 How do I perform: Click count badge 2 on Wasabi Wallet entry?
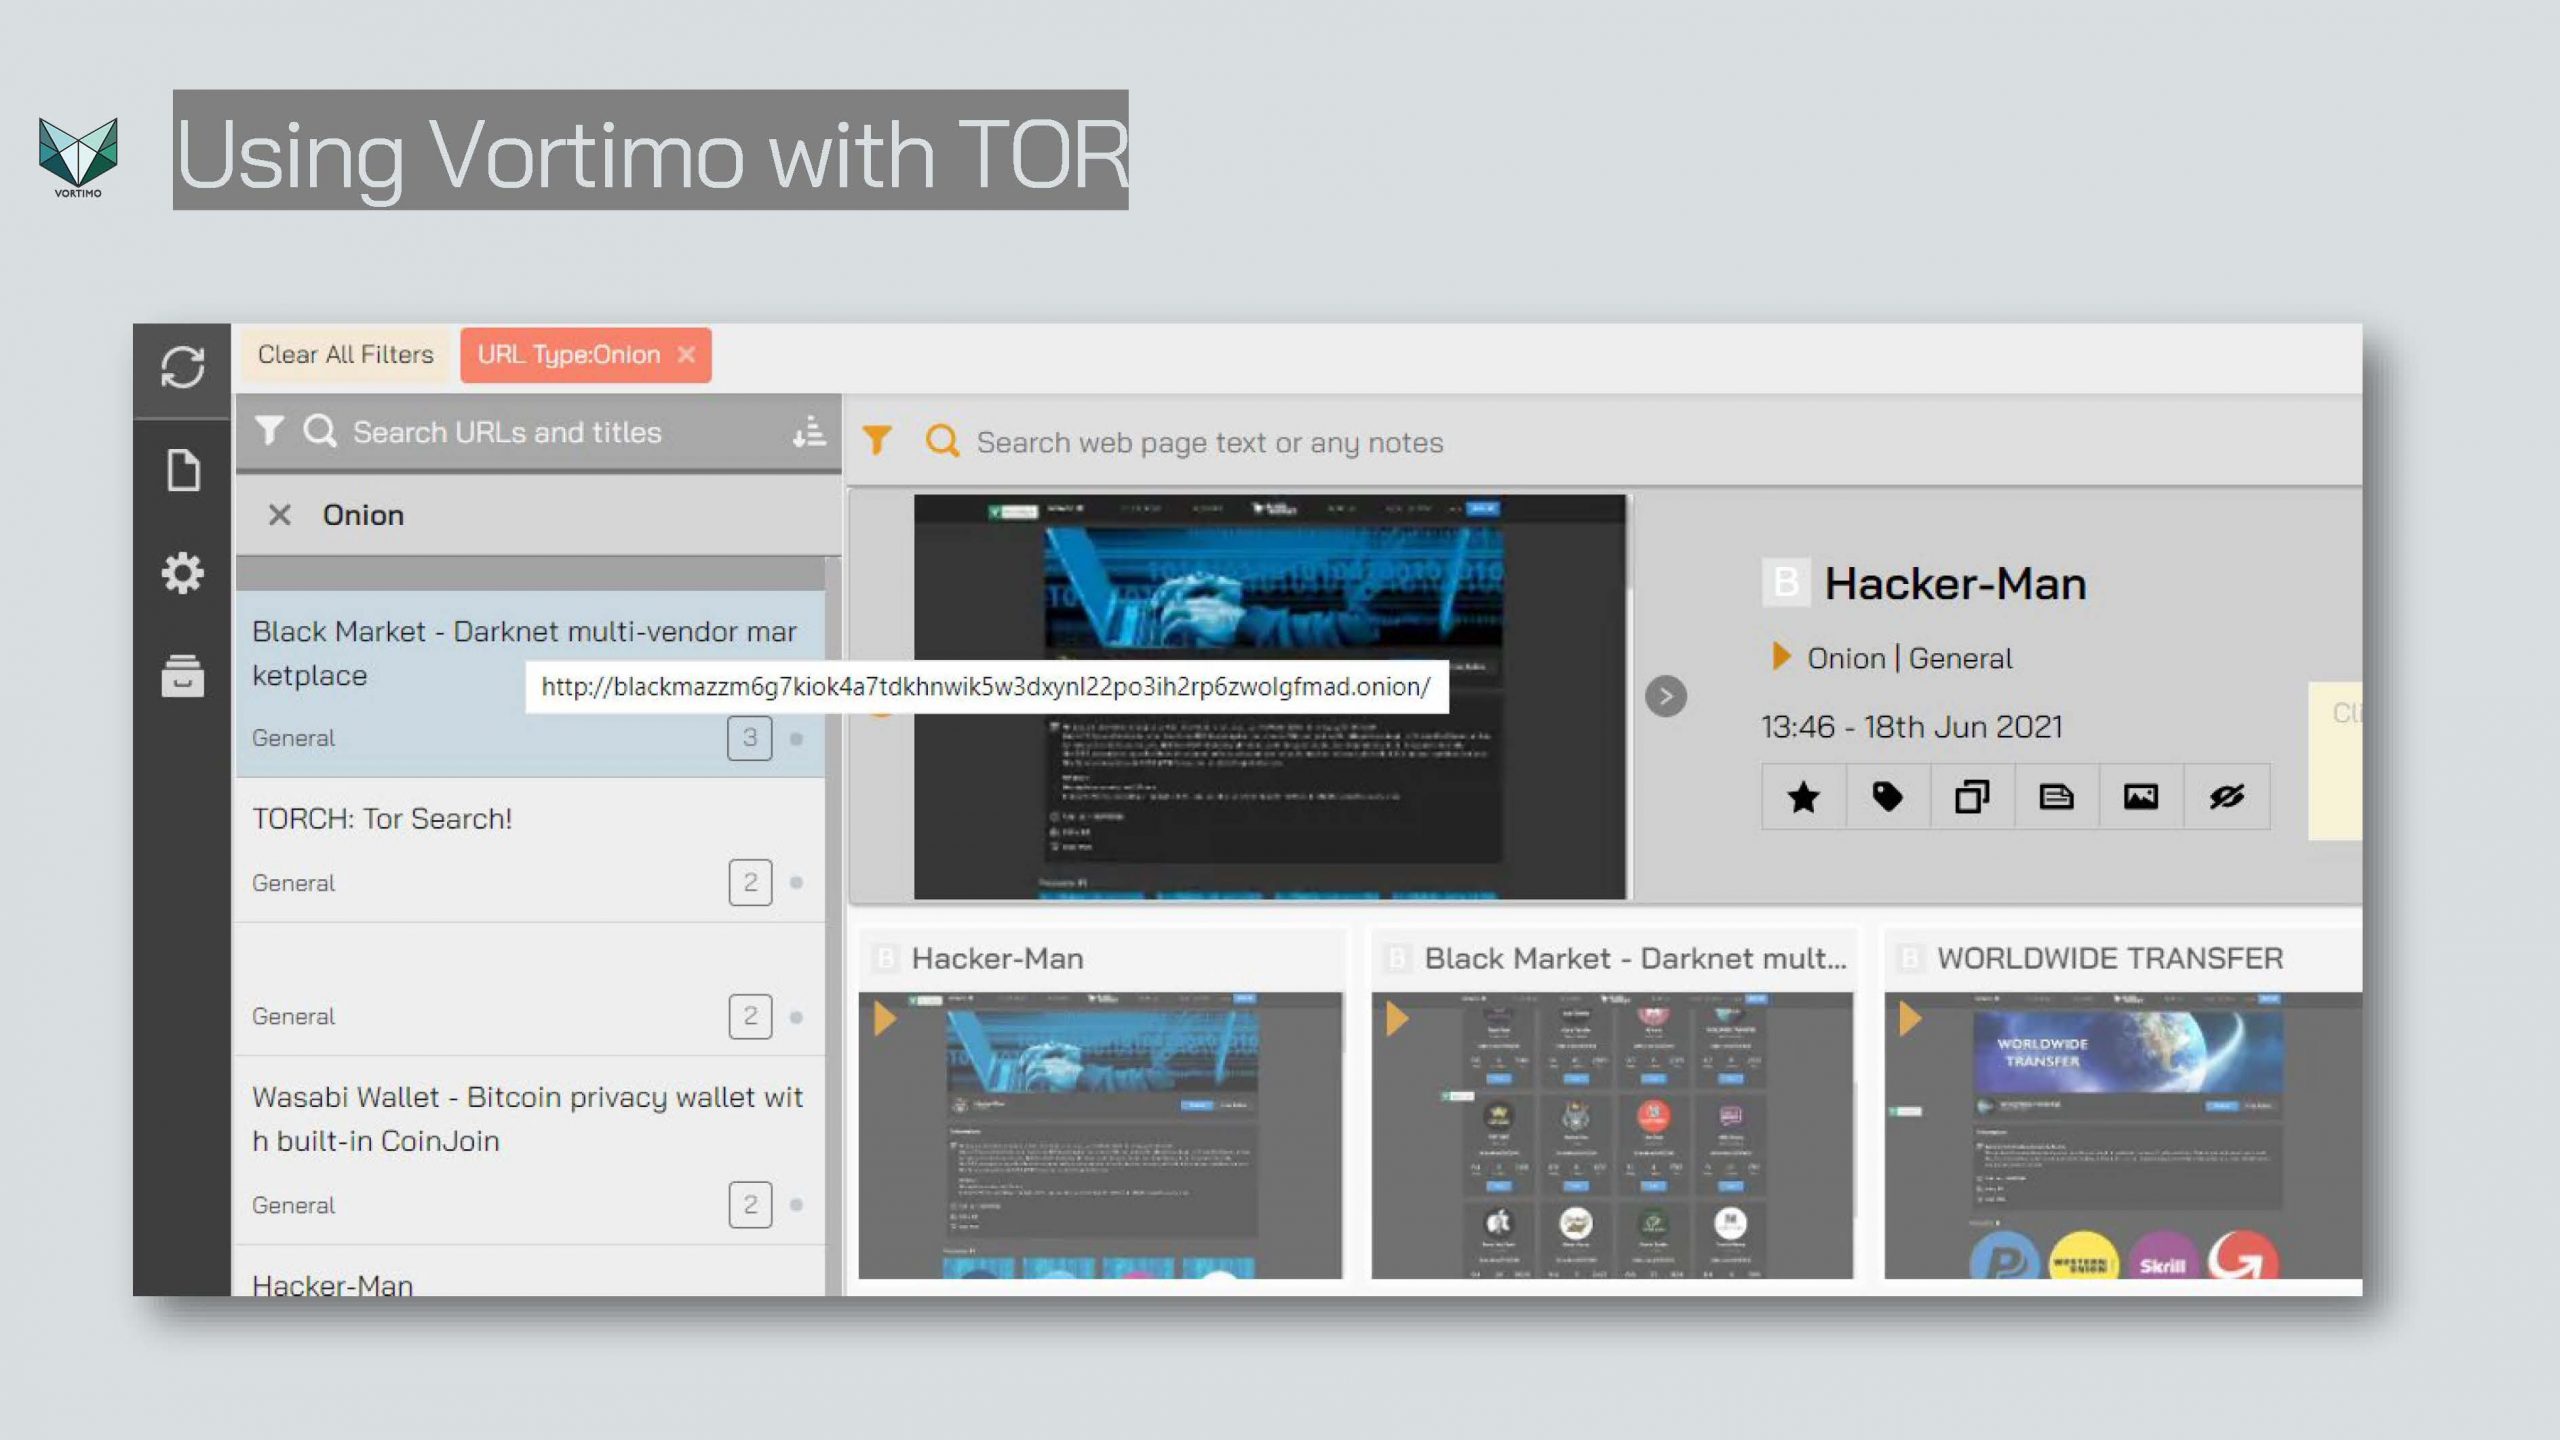point(750,1204)
